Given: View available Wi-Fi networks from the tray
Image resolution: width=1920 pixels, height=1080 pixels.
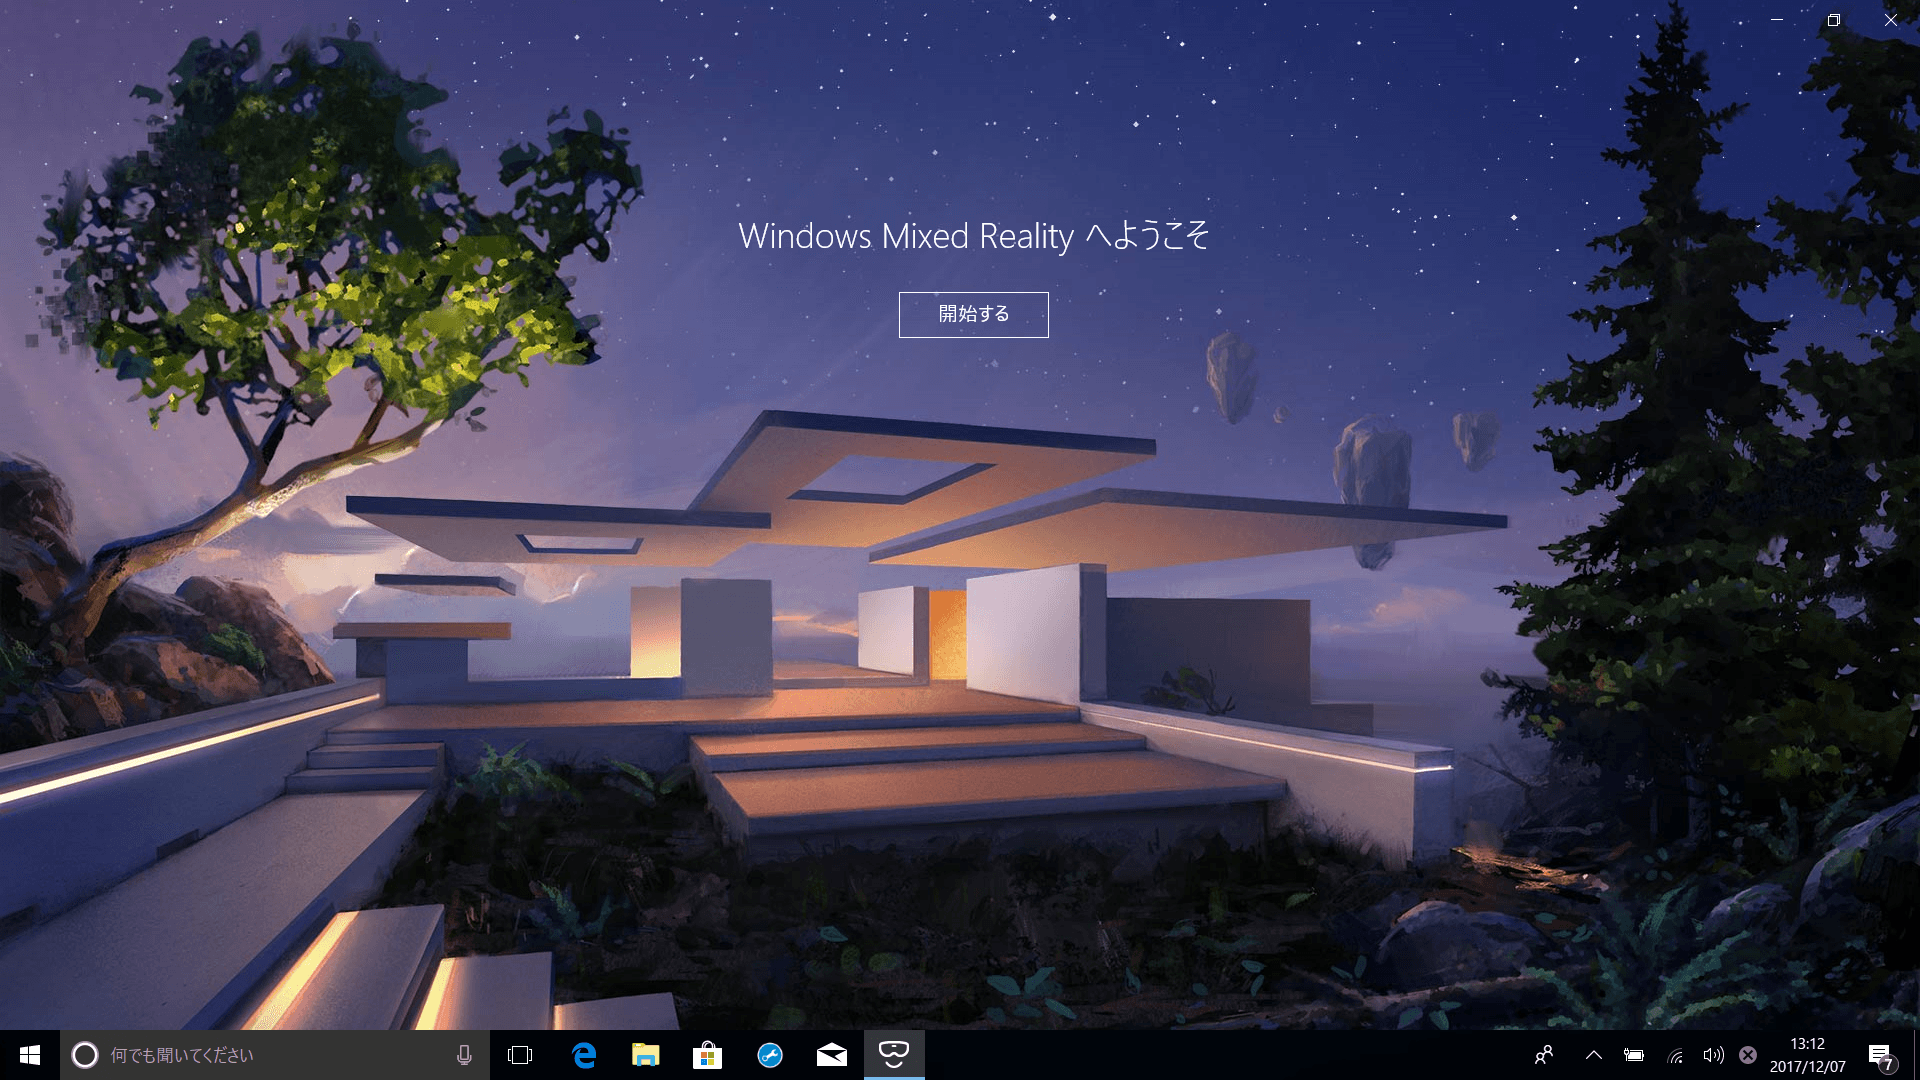Looking at the screenshot, I should pos(1676,1054).
